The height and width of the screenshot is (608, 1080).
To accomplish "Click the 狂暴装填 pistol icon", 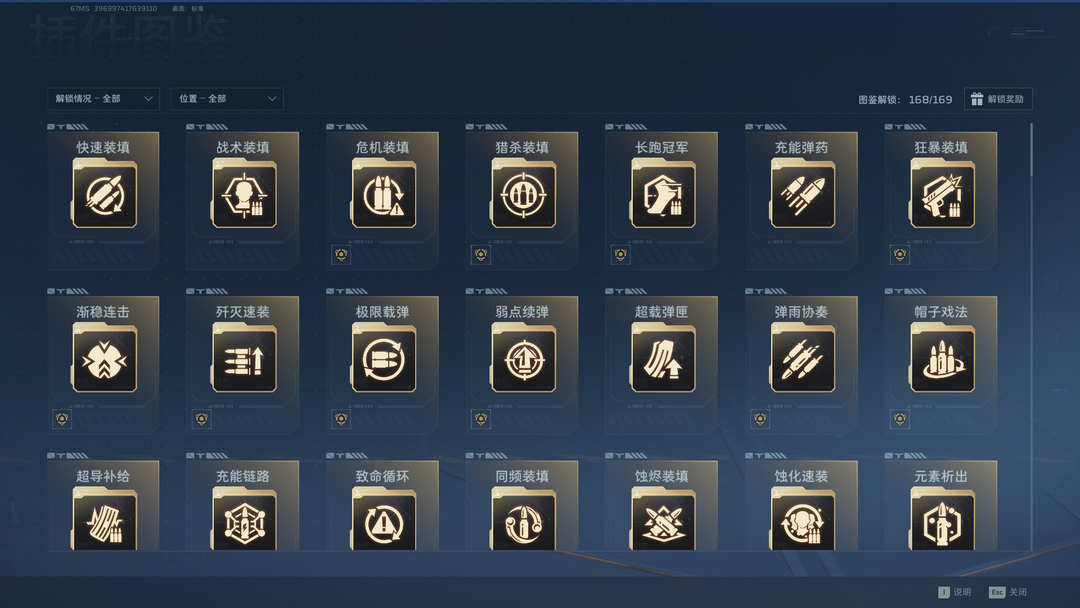I will (942, 195).
